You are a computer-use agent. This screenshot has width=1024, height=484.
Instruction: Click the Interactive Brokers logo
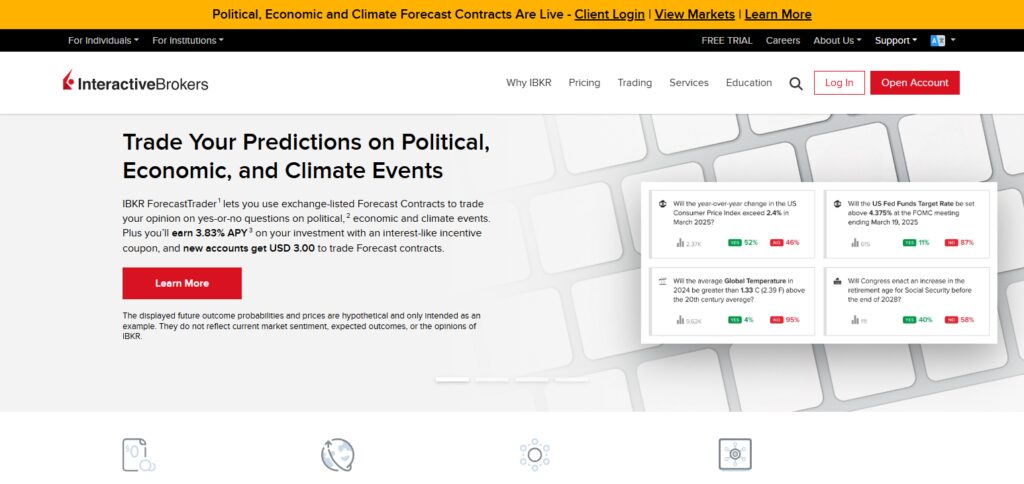(x=135, y=82)
